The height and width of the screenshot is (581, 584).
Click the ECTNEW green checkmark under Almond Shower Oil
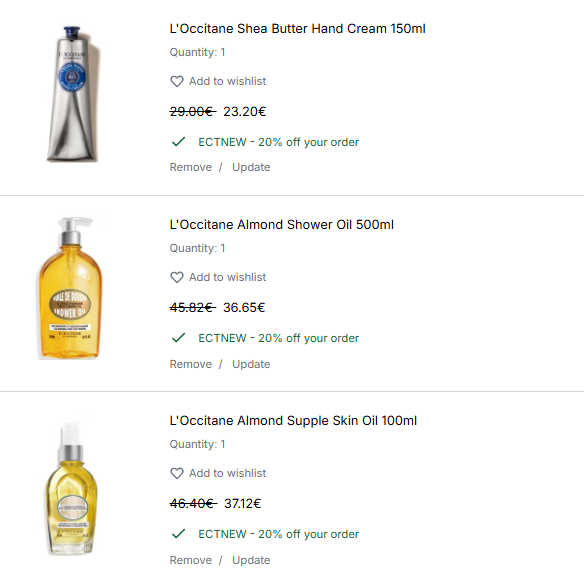(178, 338)
